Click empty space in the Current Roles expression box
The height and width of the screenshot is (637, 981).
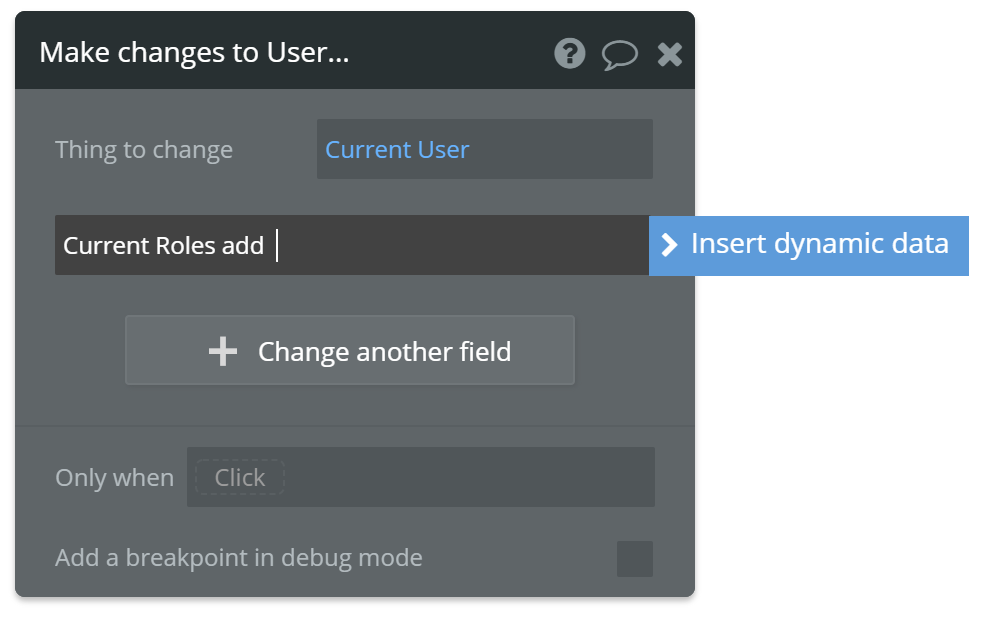(x=460, y=245)
